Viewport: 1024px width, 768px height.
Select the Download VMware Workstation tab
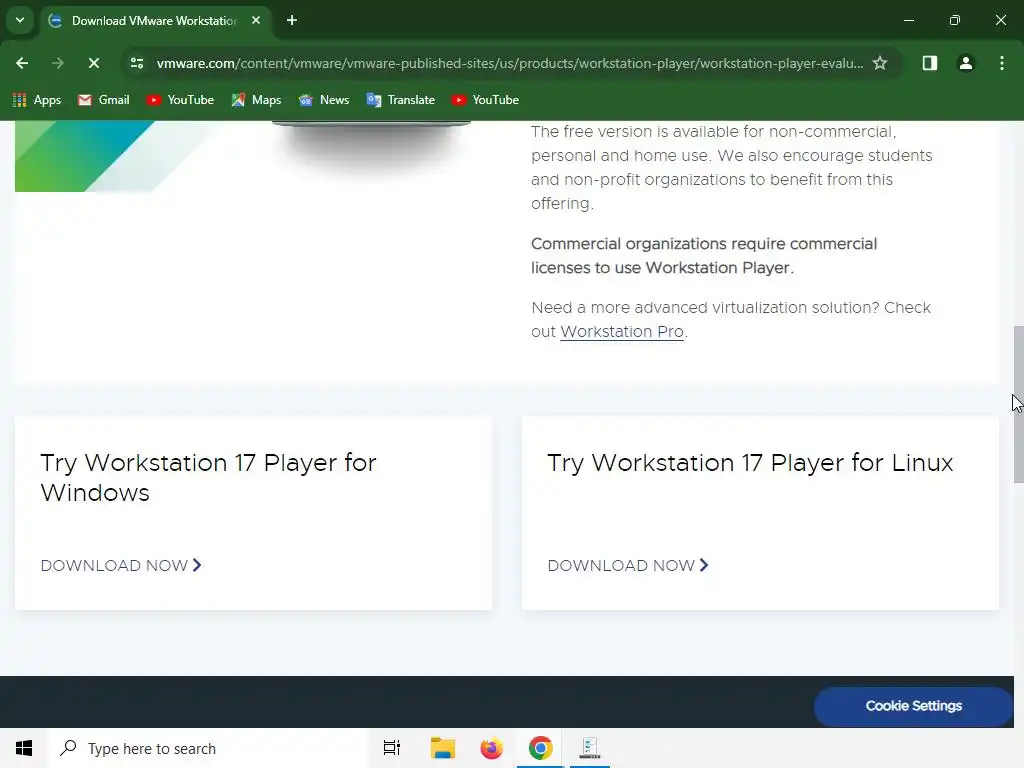(155, 21)
